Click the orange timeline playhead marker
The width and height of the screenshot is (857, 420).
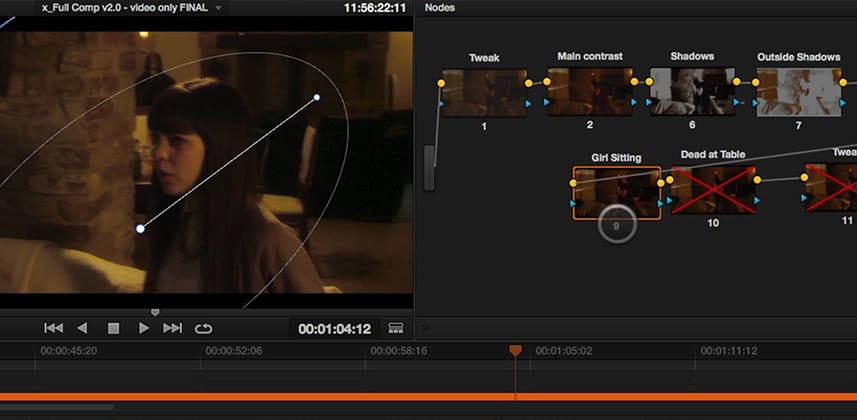click(x=515, y=351)
